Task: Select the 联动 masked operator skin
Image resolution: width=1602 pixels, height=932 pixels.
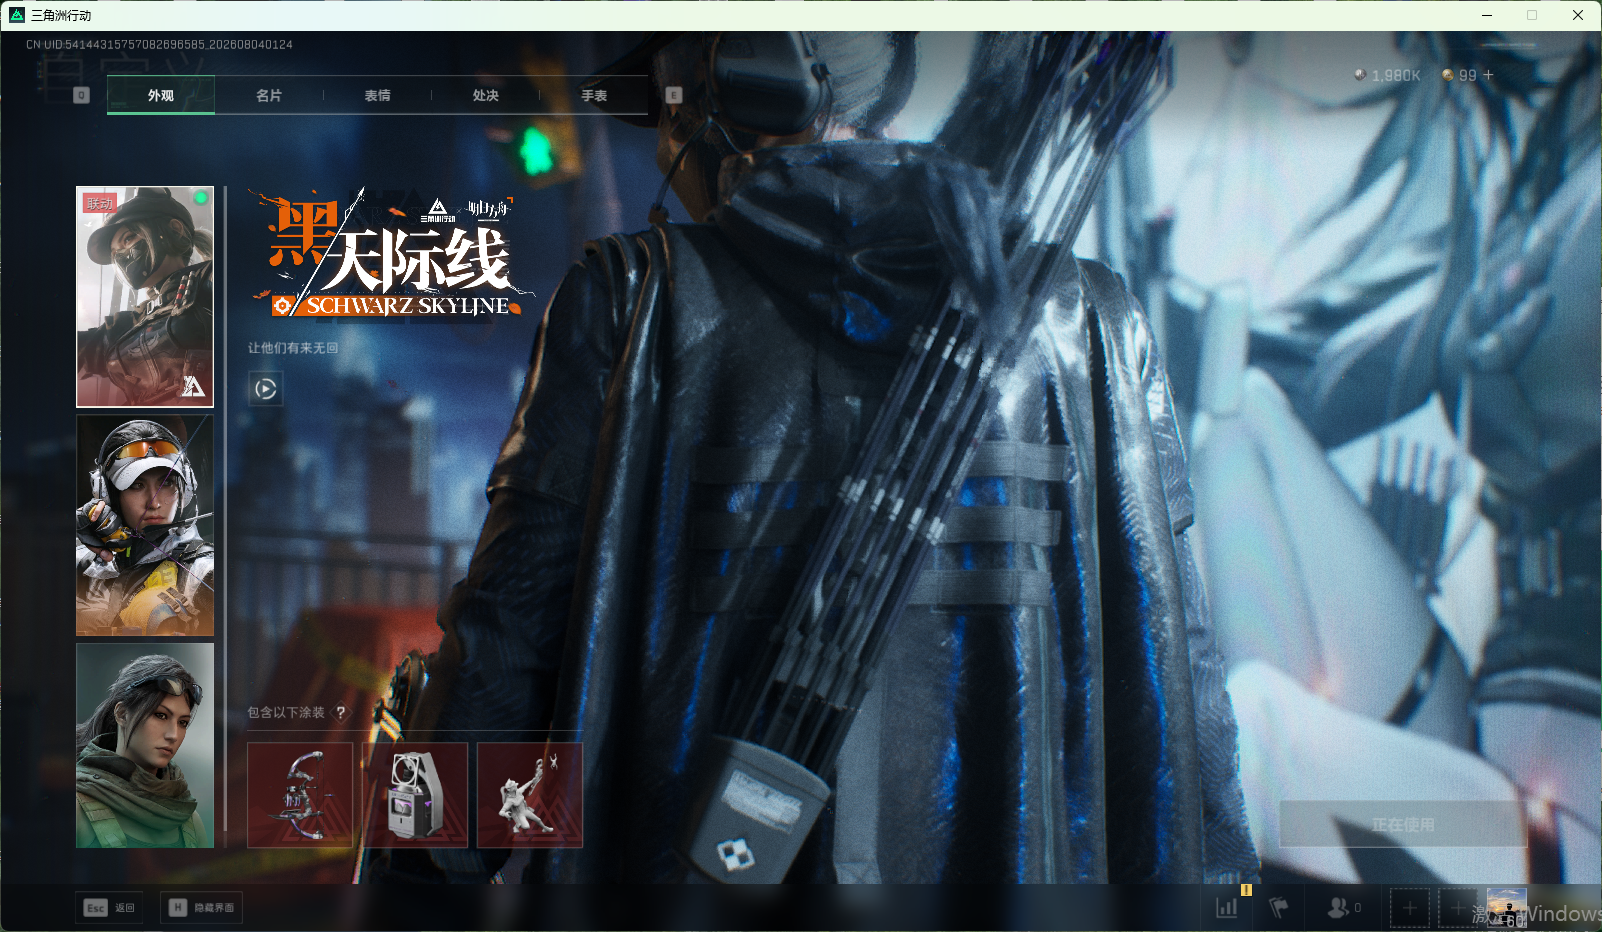Action: pos(145,297)
